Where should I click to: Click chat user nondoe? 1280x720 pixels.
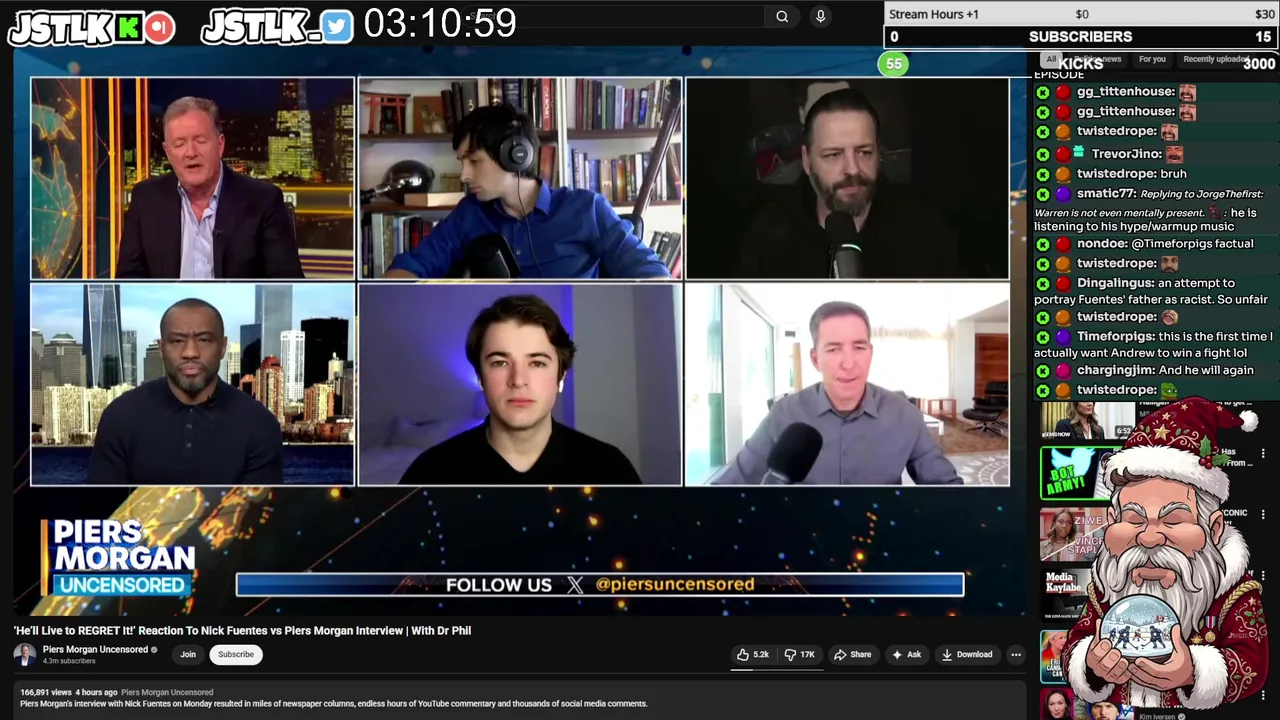(1102, 244)
